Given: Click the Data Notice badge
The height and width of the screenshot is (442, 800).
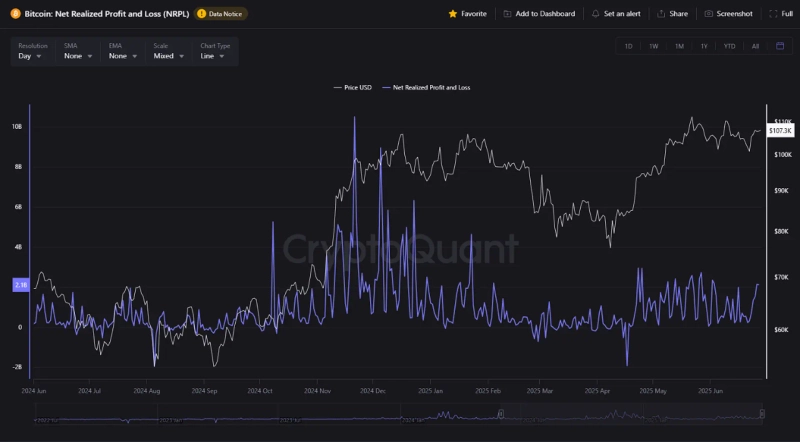Looking at the screenshot, I should click(221, 14).
